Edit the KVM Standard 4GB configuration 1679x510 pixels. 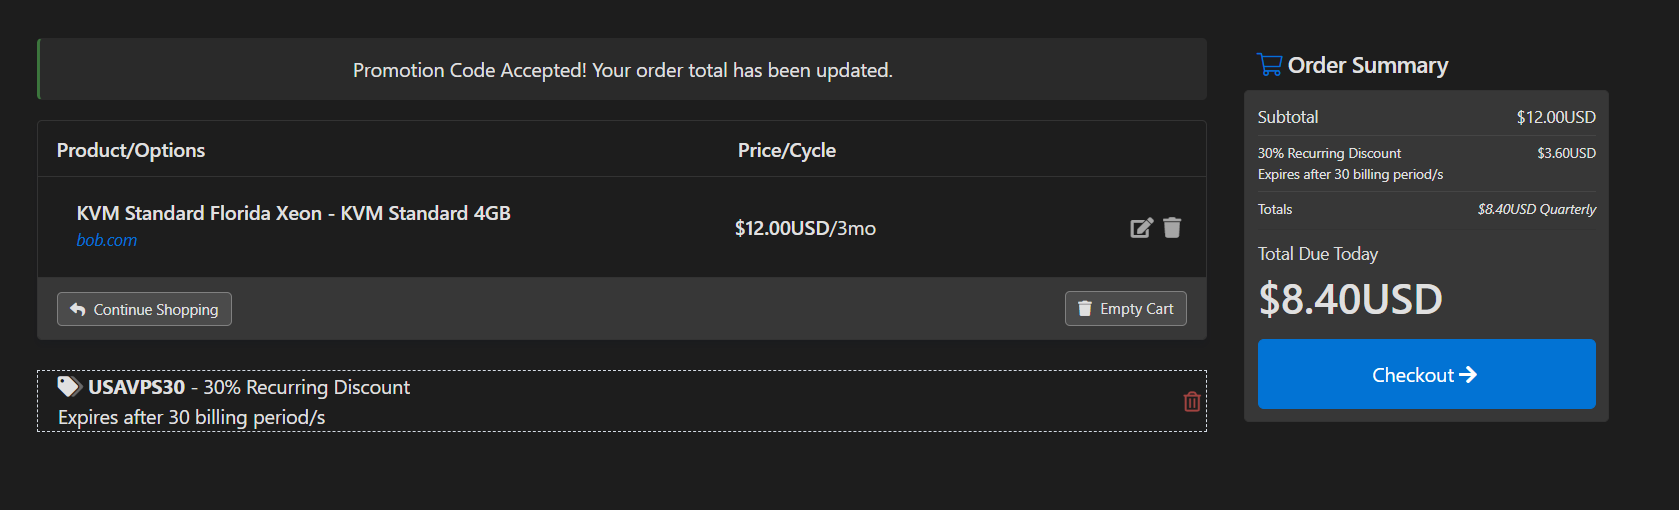1141,228
